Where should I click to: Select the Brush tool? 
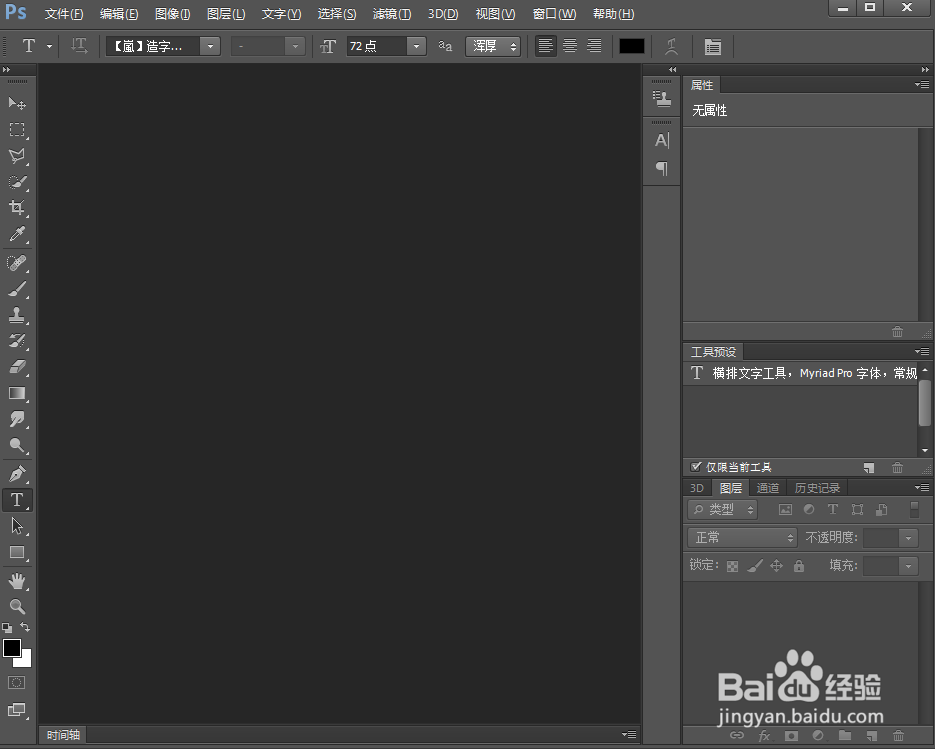[x=17, y=289]
